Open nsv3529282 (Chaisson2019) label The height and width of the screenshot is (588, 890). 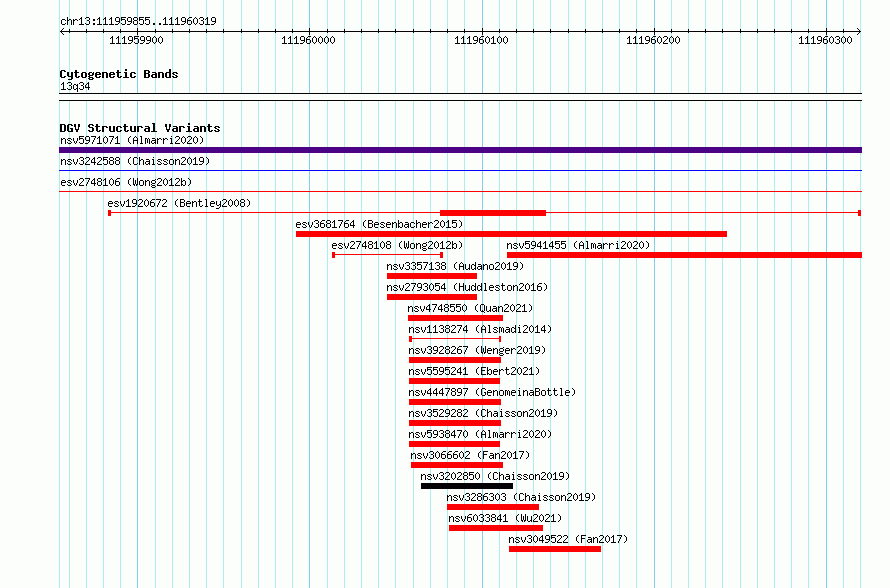point(483,413)
